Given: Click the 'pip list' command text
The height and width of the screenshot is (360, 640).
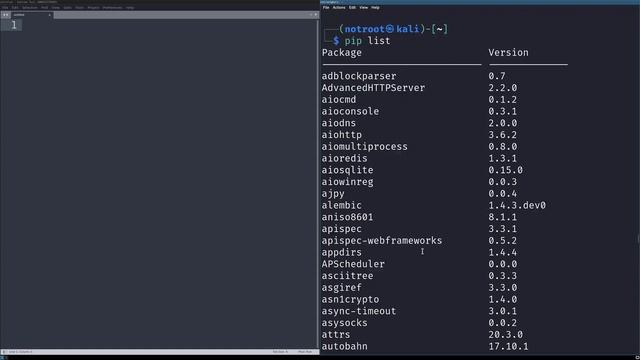Looking at the screenshot, I should pyautogui.click(x=367, y=41).
